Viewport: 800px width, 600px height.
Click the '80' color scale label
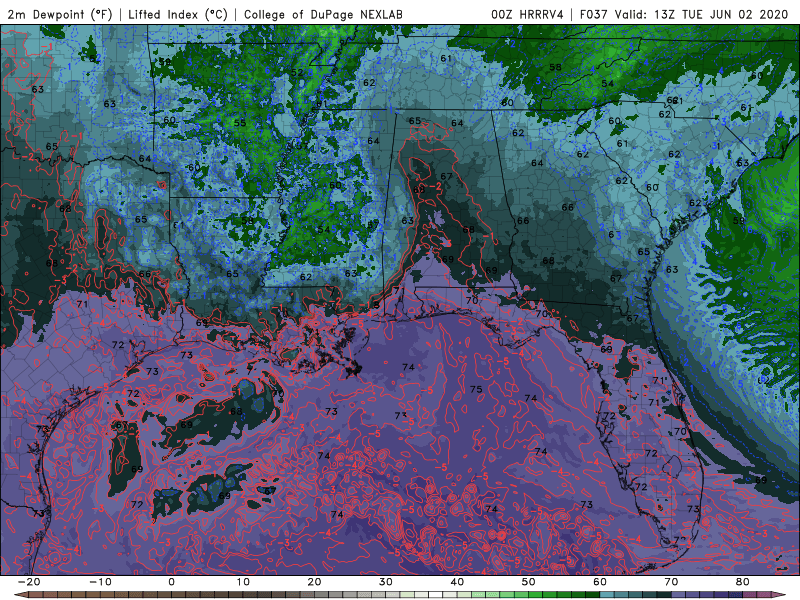pyautogui.click(x=743, y=582)
